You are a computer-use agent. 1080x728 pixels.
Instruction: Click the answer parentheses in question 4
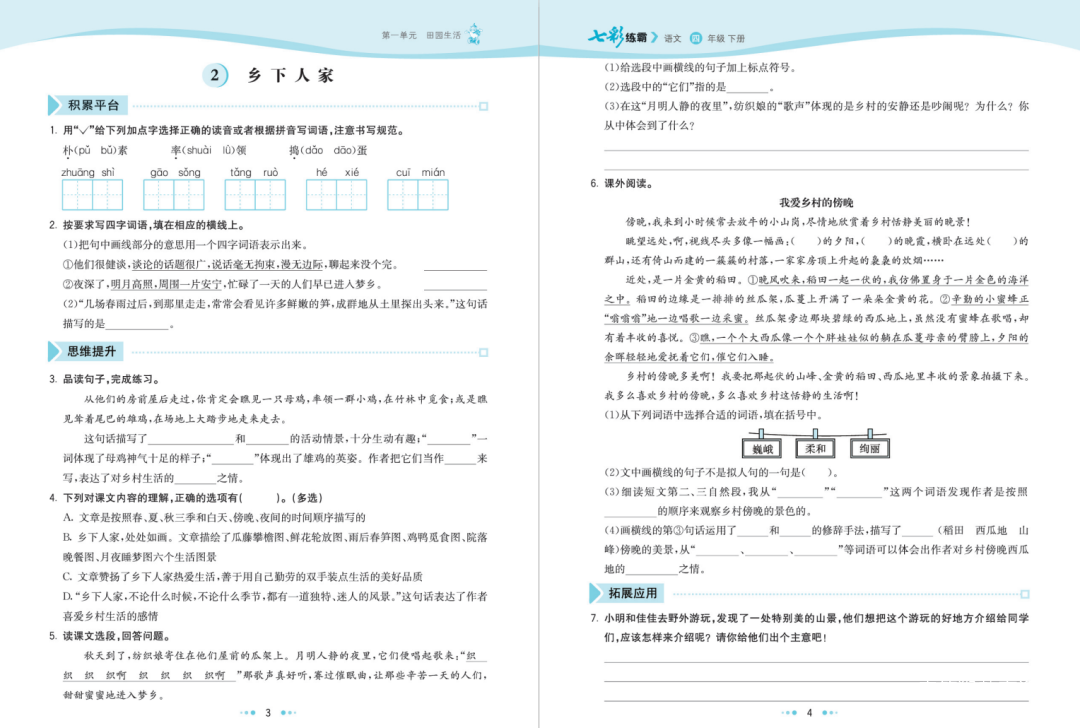pyautogui.click(x=259, y=498)
